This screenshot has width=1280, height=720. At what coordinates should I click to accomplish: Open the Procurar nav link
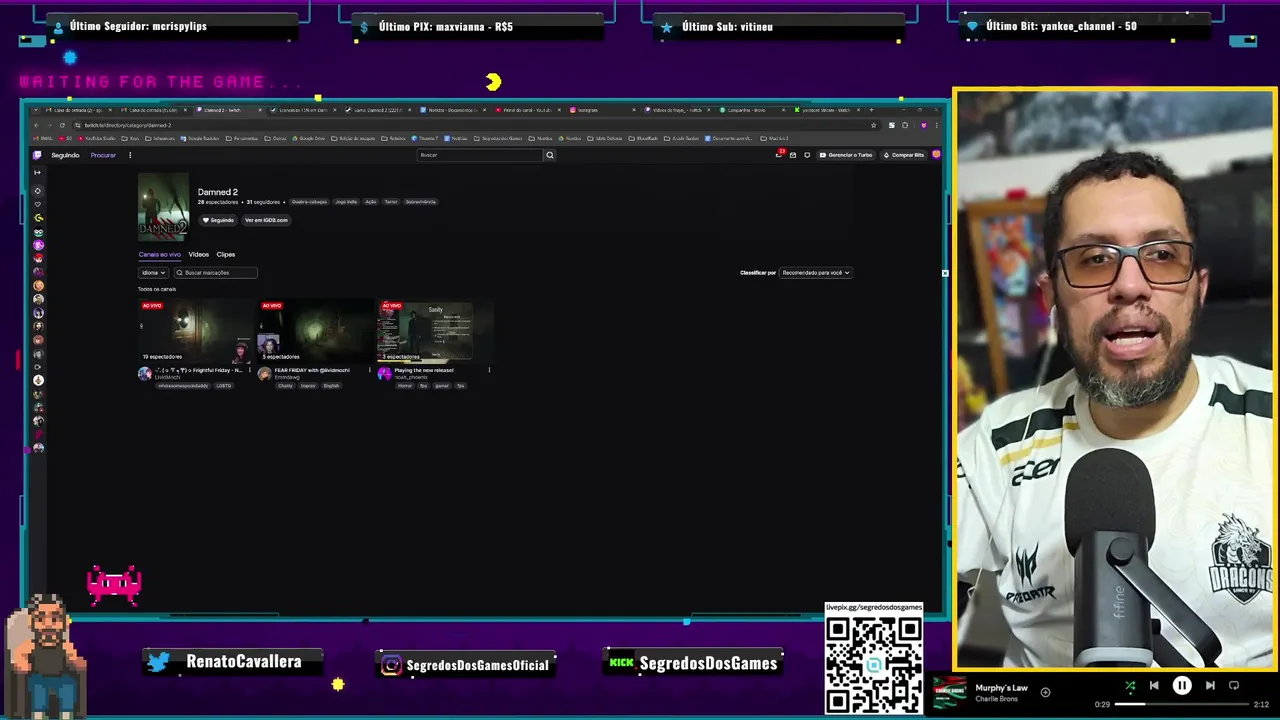pyautogui.click(x=103, y=155)
